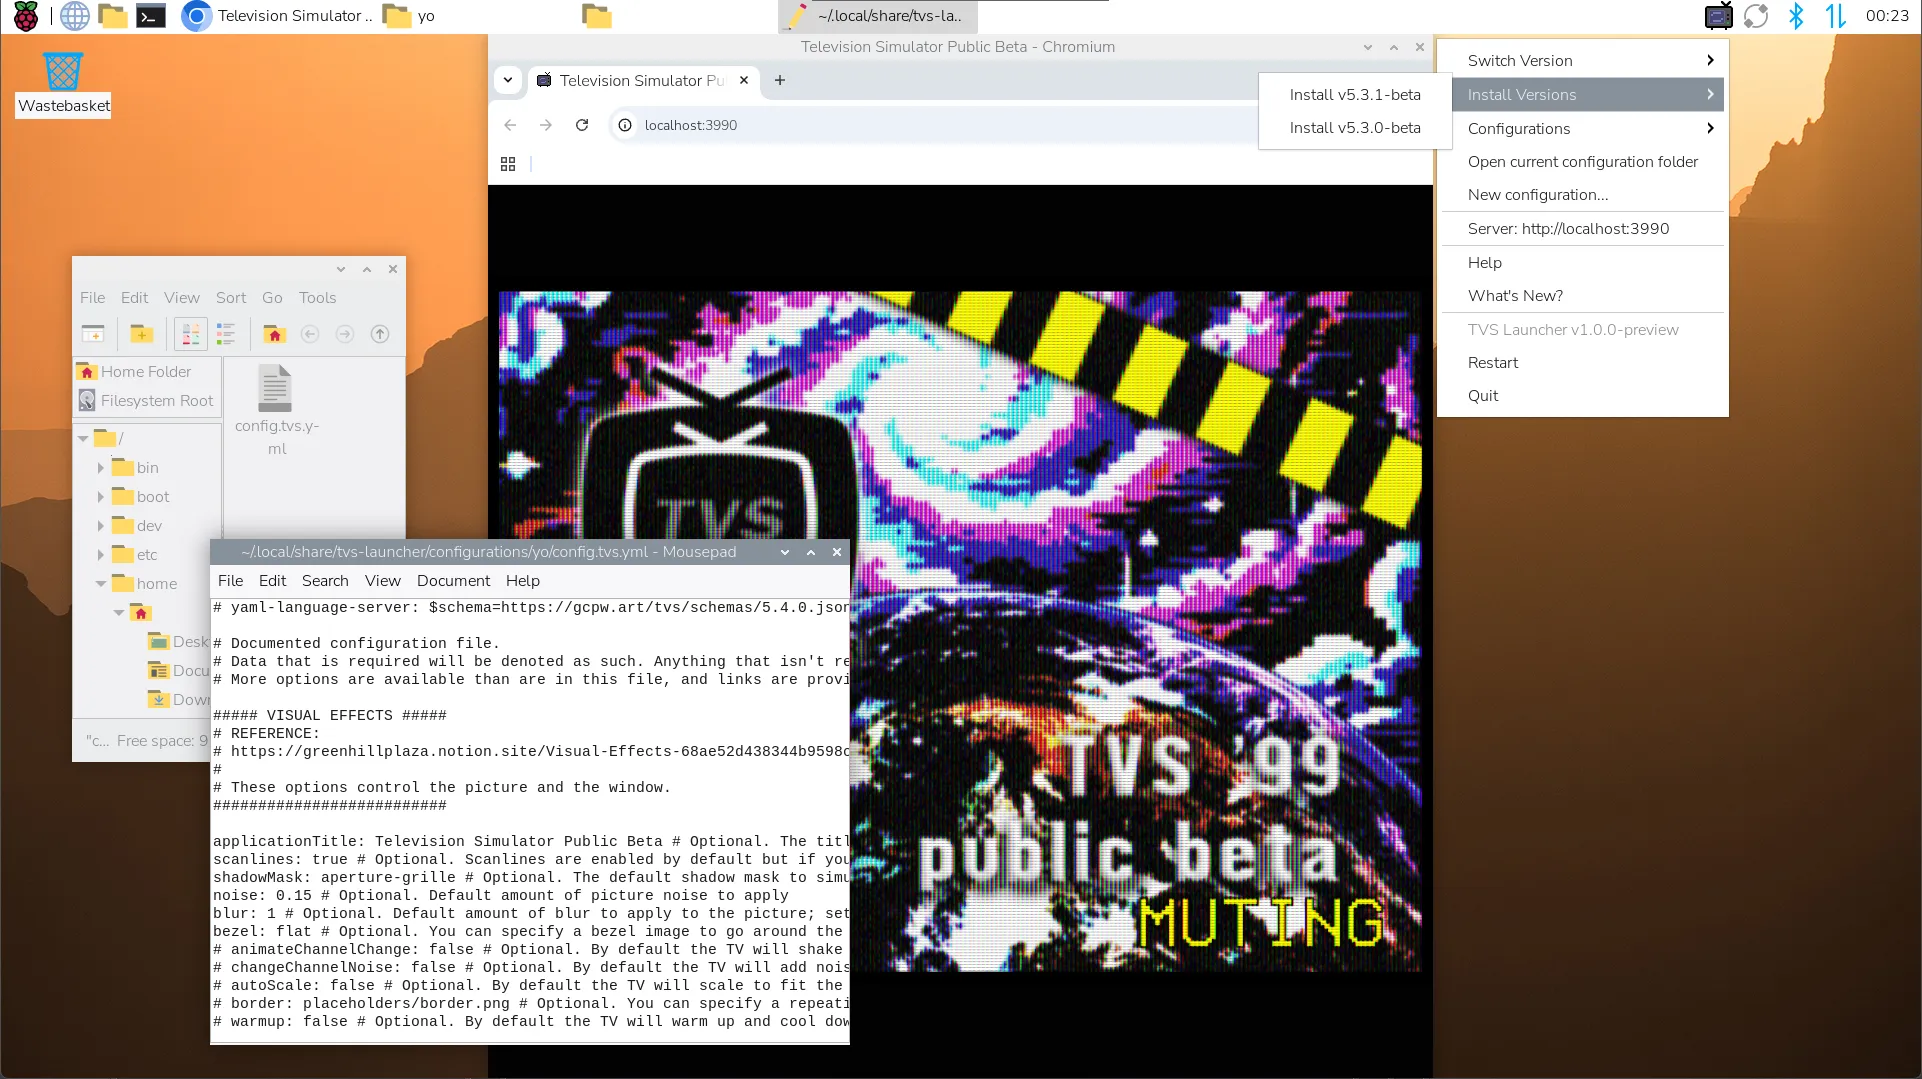Select New configuration in launcher menu
Image resolution: width=1922 pixels, height=1079 pixels.
[x=1537, y=194]
